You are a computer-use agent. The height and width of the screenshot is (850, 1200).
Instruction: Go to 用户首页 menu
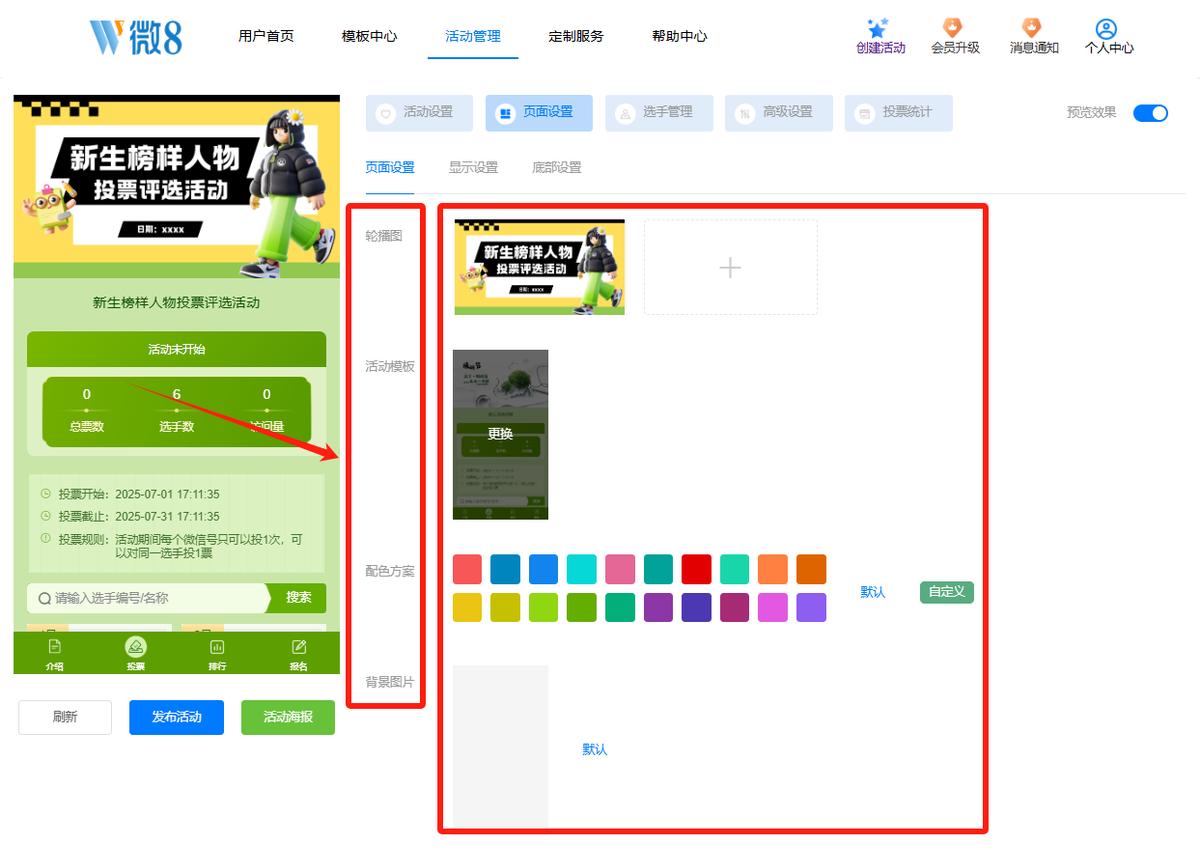[x=266, y=36]
